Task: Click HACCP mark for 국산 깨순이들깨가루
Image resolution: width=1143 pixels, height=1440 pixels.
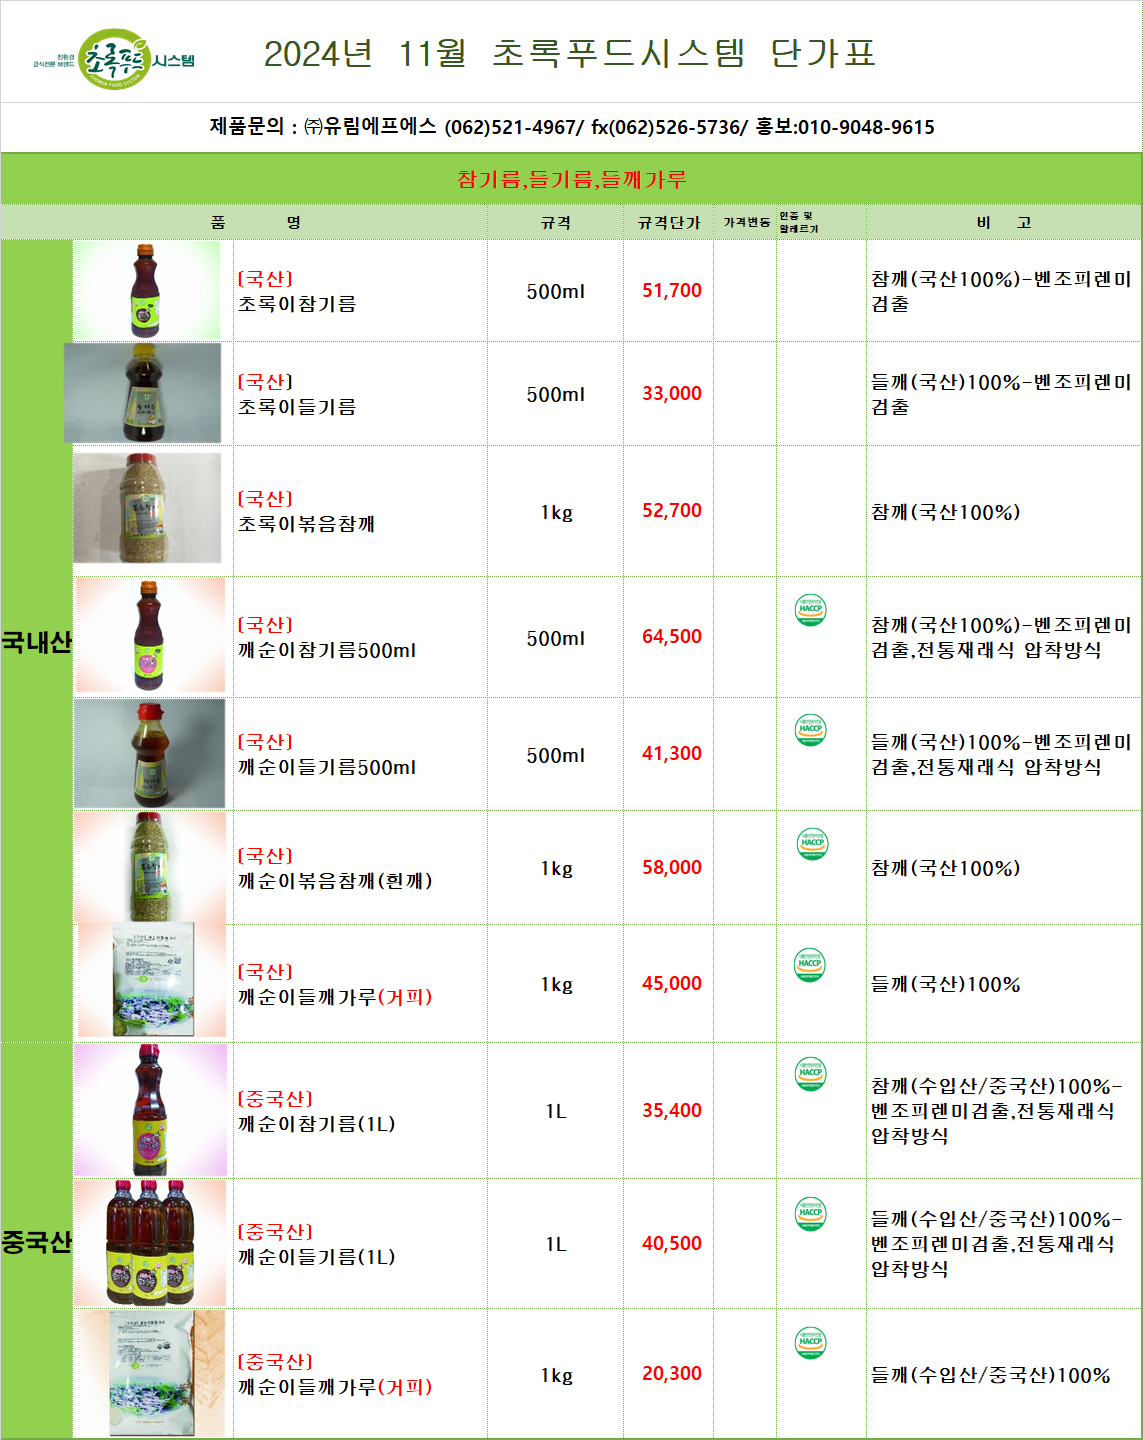Action: (x=809, y=965)
